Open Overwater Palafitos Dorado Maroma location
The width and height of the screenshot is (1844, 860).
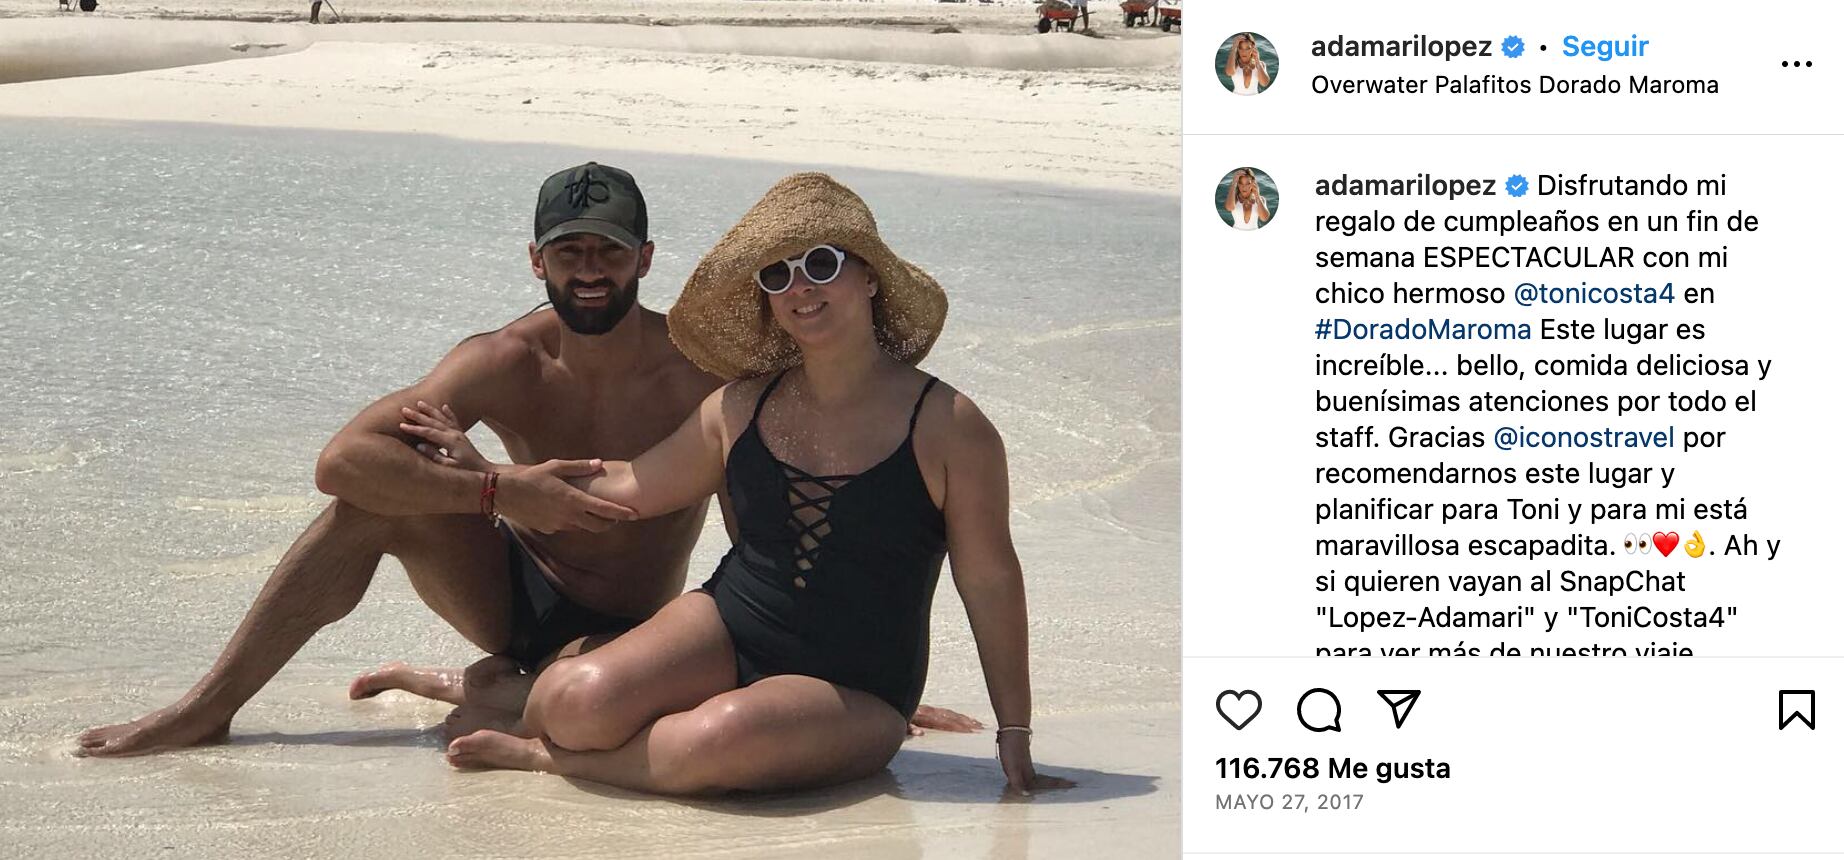point(1514,85)
